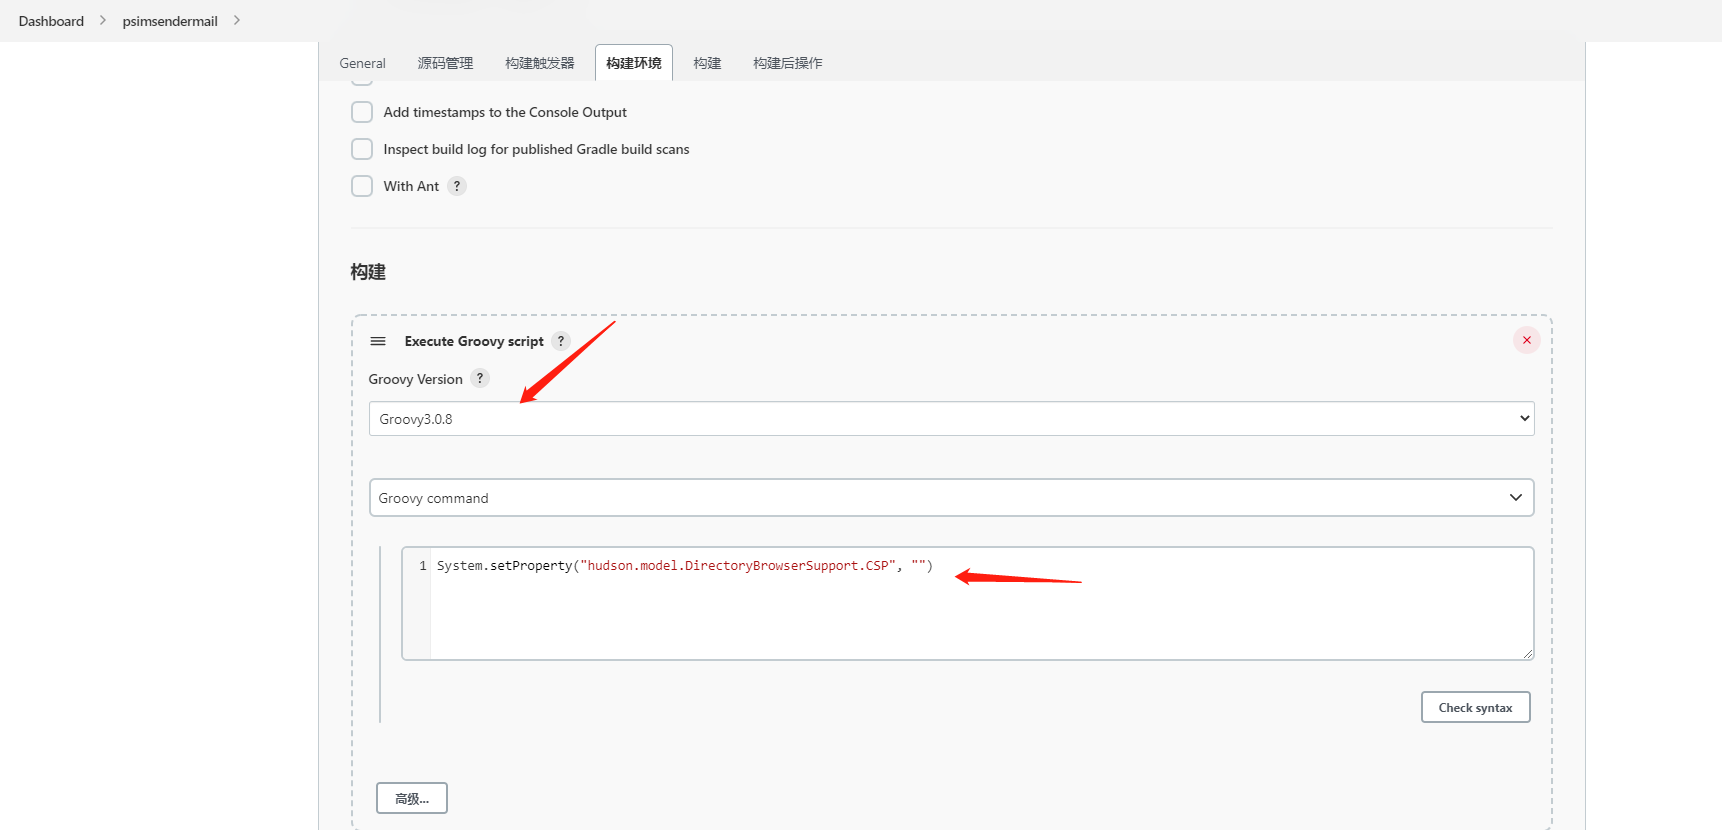Image resolution: width=1722 pixels, height=830 pixels.
Task: Expand the Groovy command type dropdown
Action: click(951, 498)
